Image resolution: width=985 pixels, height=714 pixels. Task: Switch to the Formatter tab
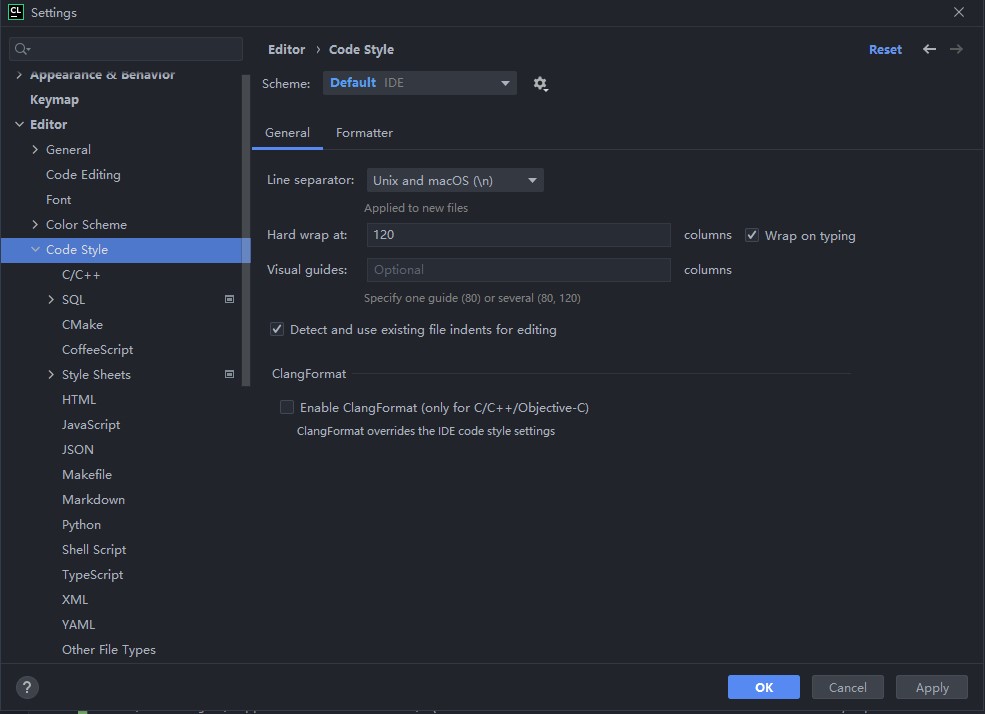point(364,133)
